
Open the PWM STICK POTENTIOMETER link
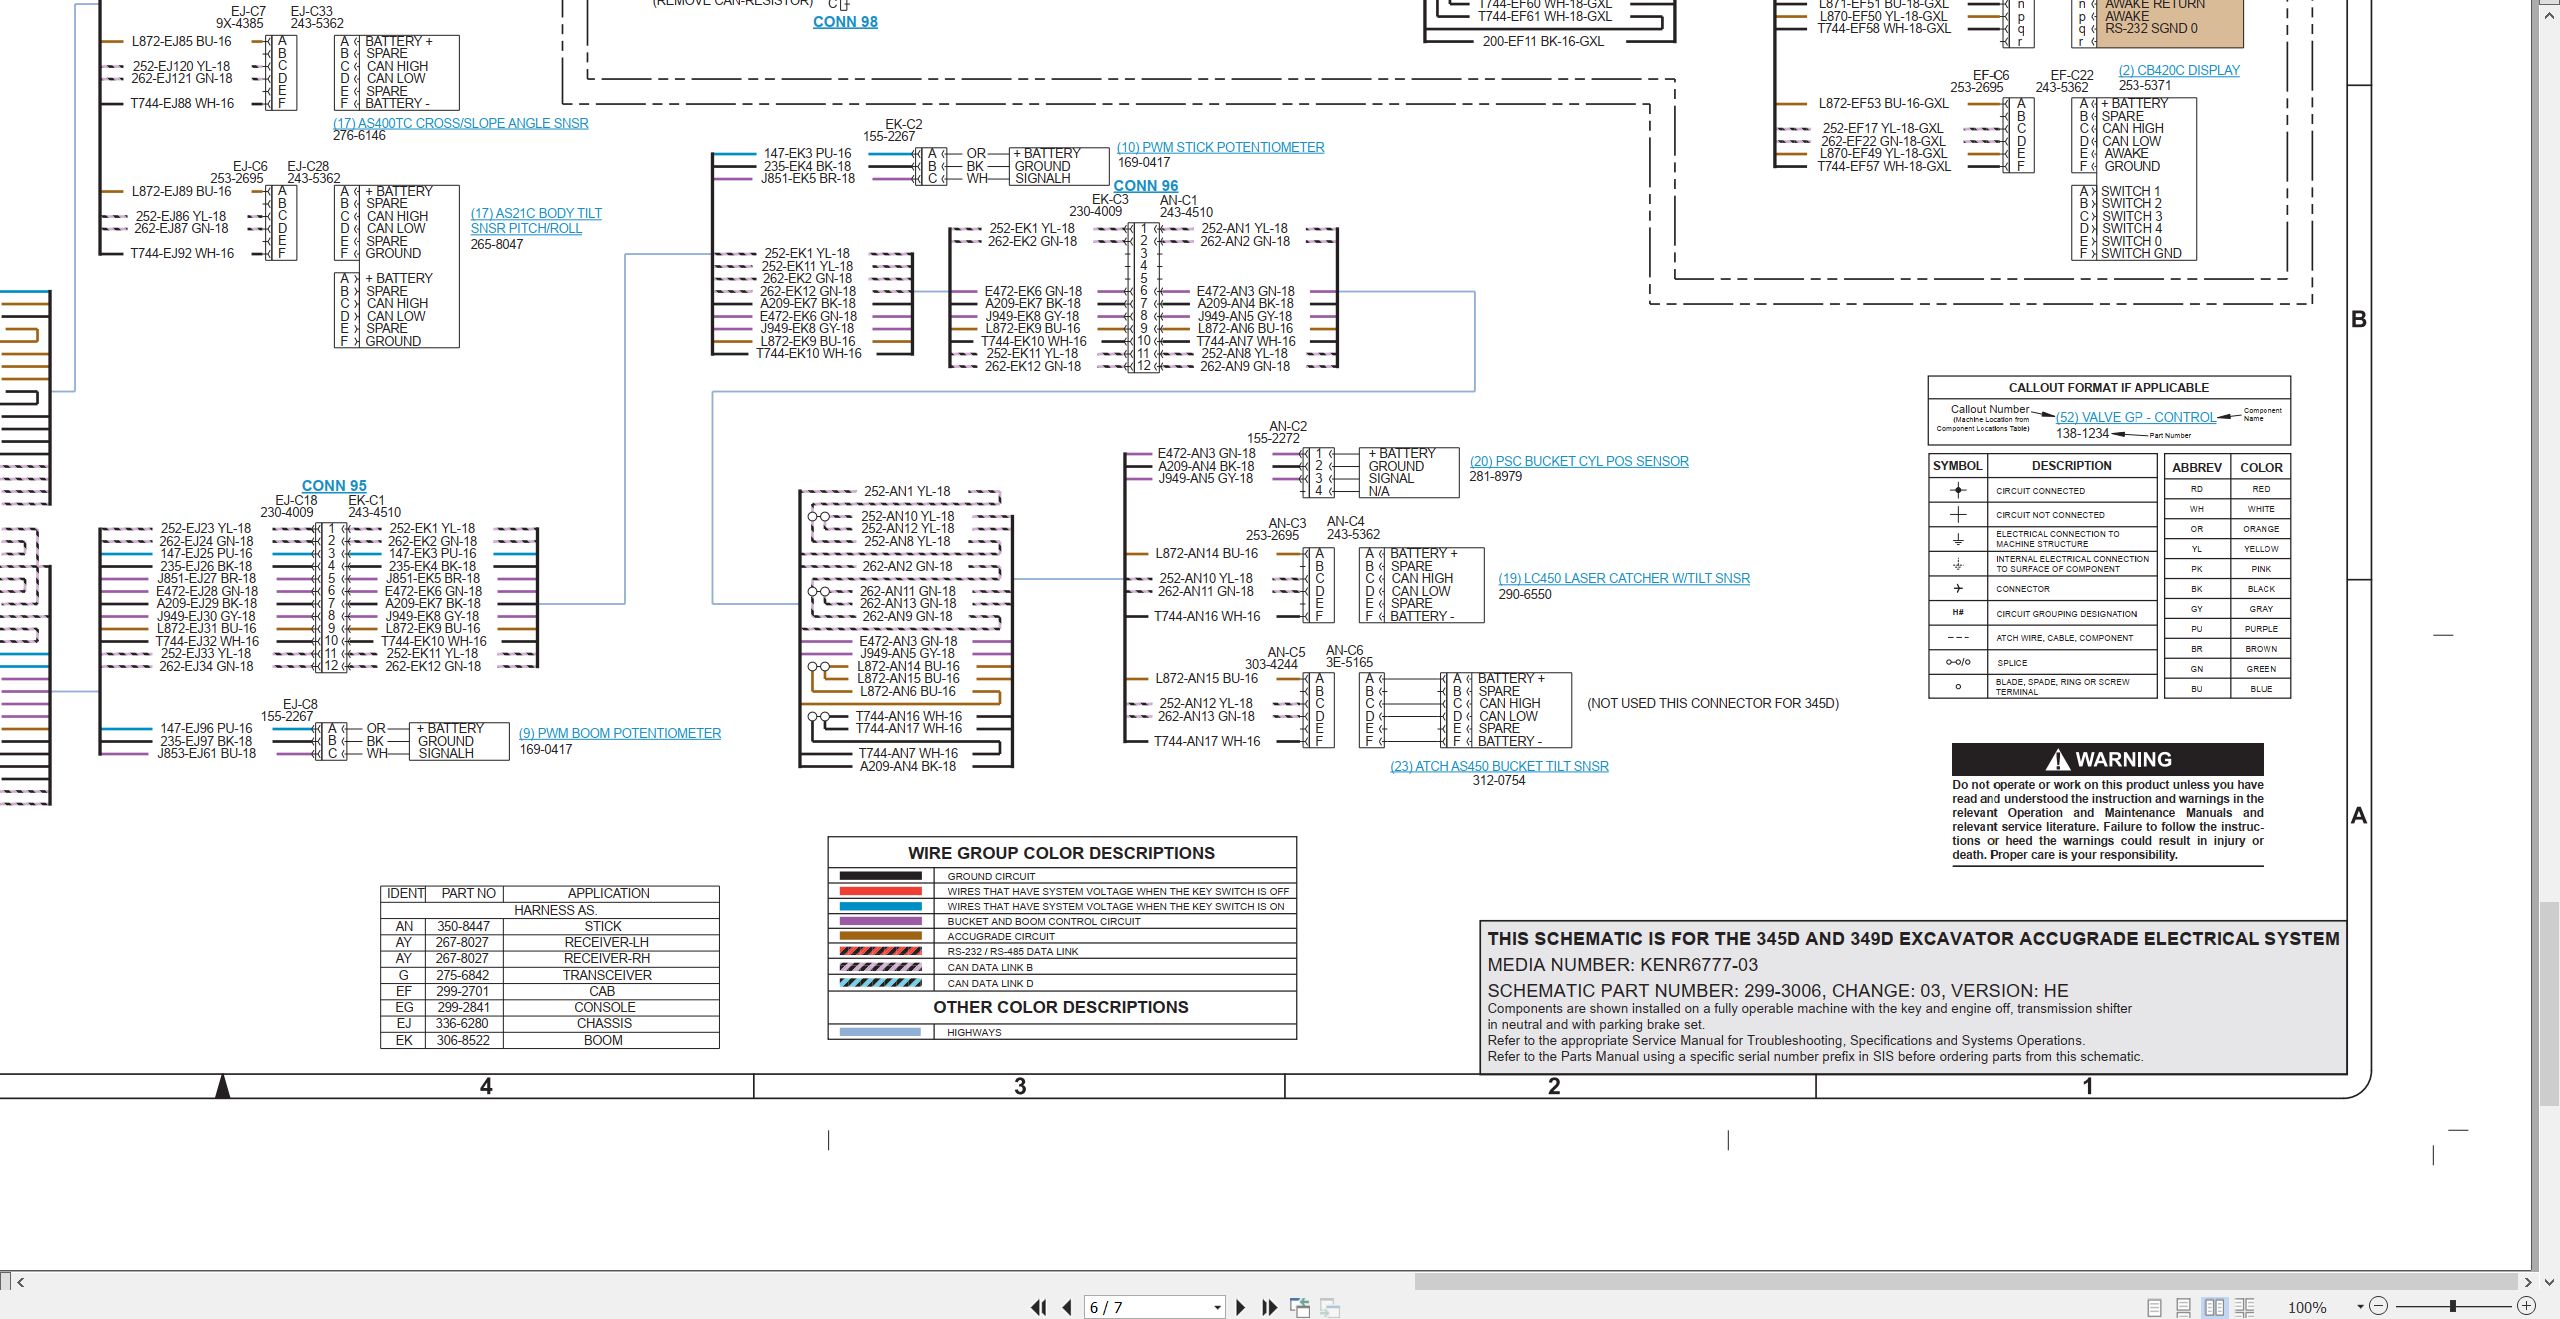coord(1220,147)
